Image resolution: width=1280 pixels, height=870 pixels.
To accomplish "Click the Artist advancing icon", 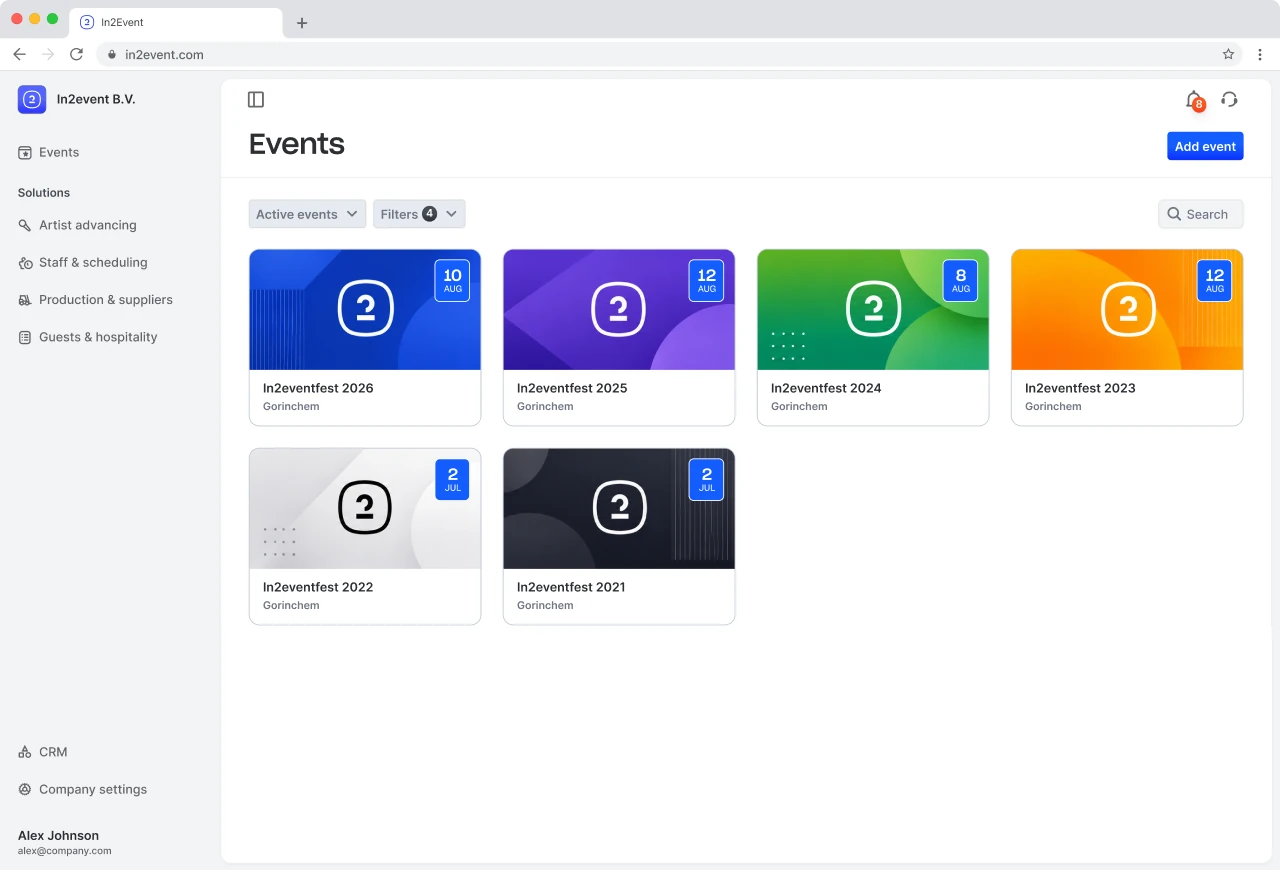I will (25, 226).
